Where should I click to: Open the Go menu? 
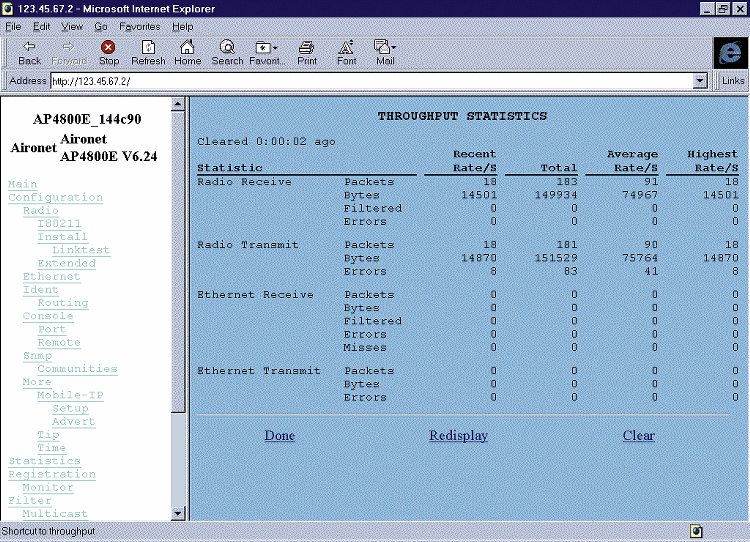click(100, 27)
